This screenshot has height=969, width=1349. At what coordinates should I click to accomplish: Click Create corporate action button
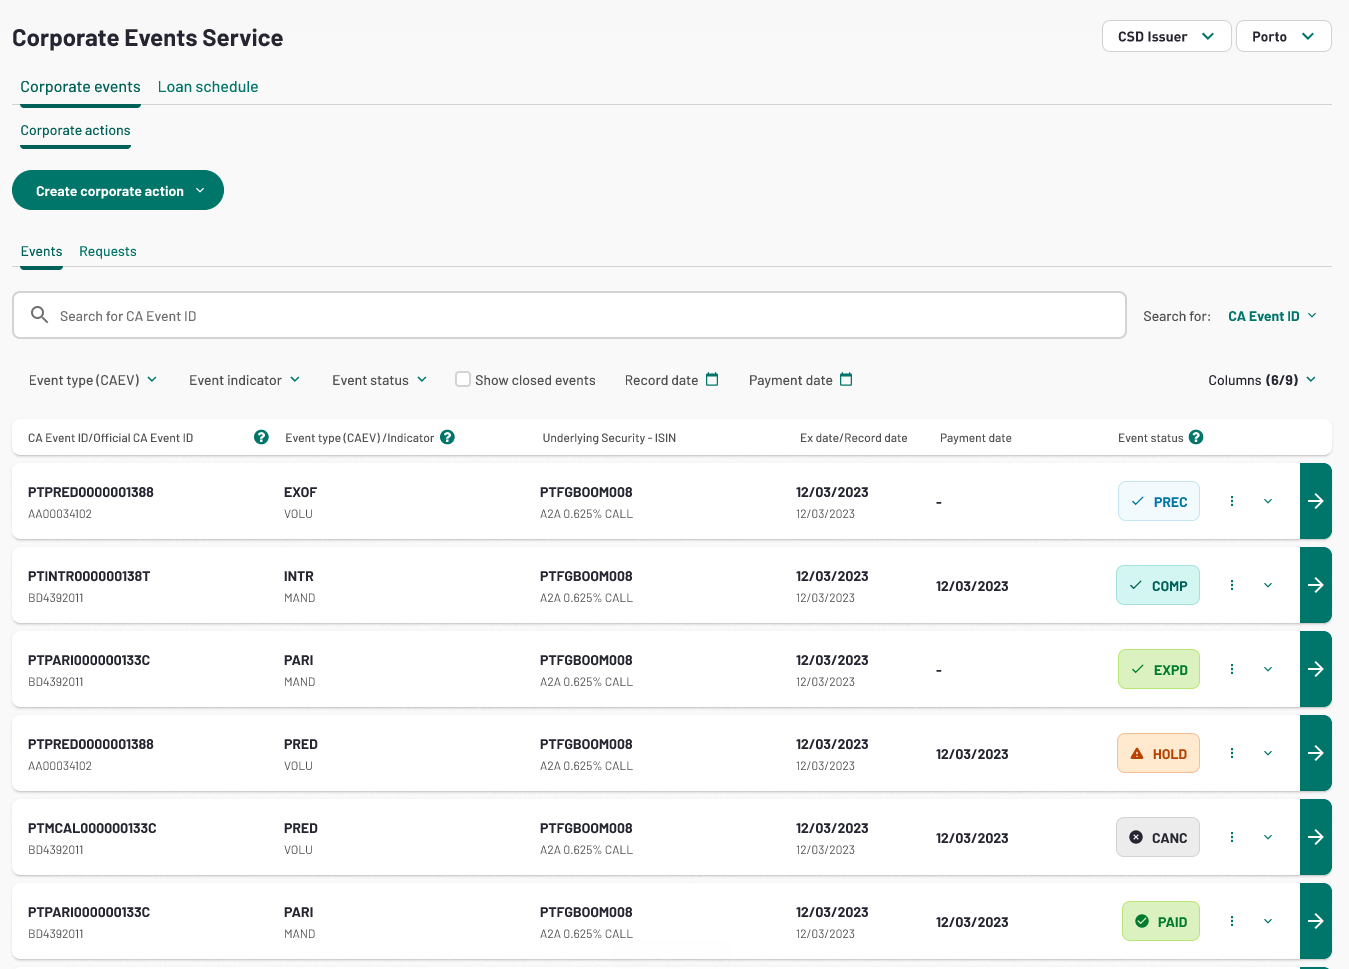pyautogui.click(x=118, y=190)
